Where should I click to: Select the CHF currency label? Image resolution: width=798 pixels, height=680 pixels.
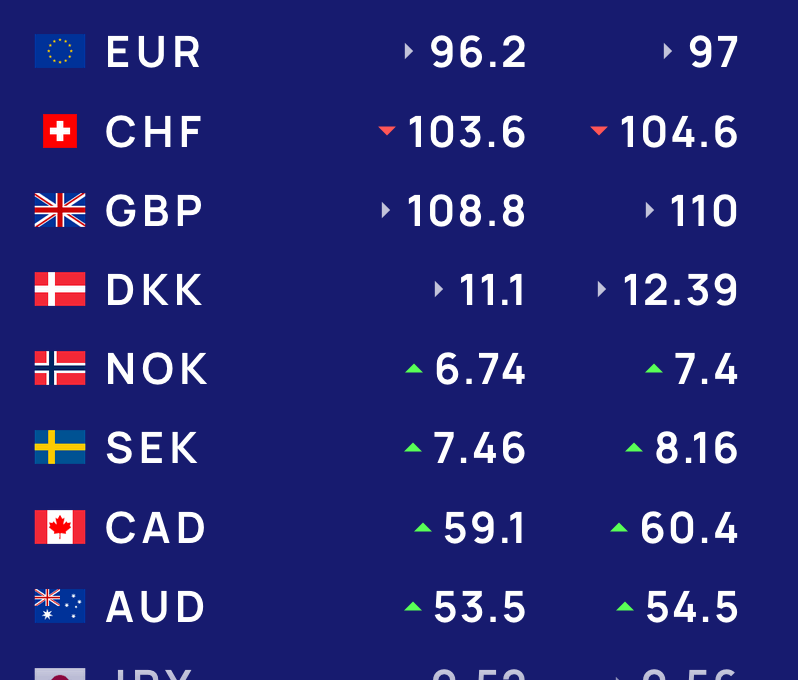154,132
